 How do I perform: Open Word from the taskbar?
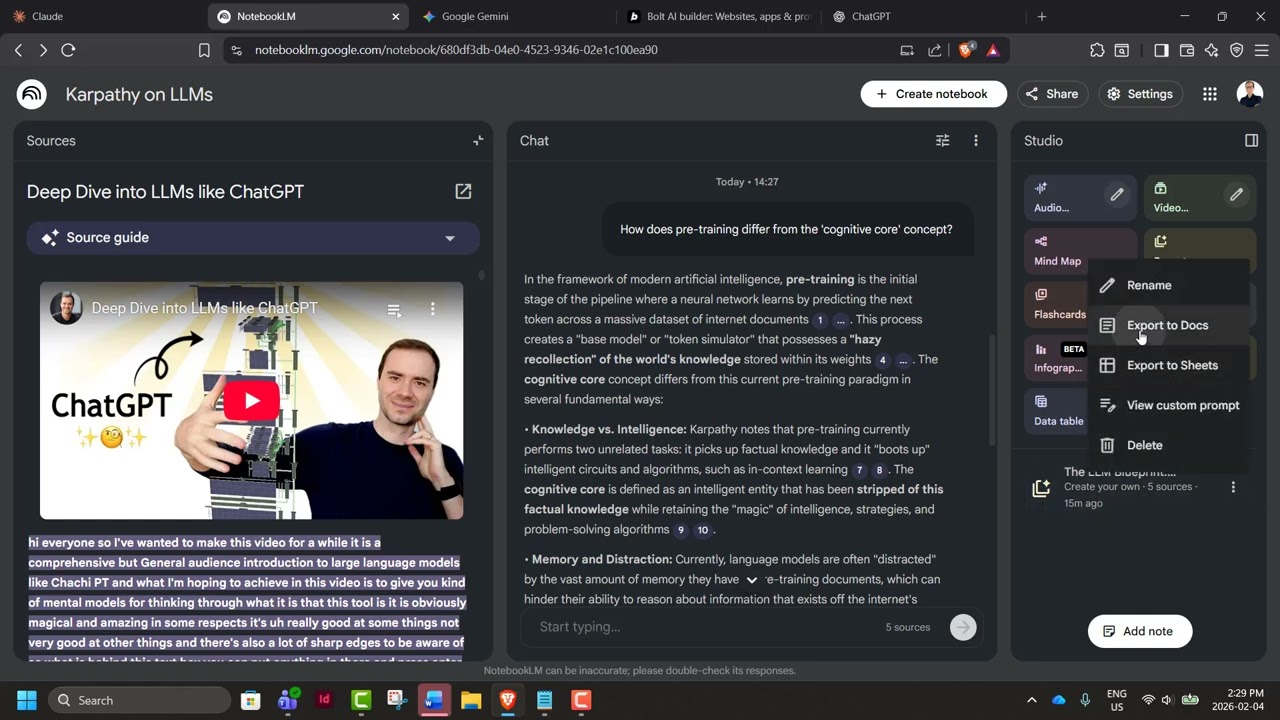pyautogui.click(x=434, y=700)
